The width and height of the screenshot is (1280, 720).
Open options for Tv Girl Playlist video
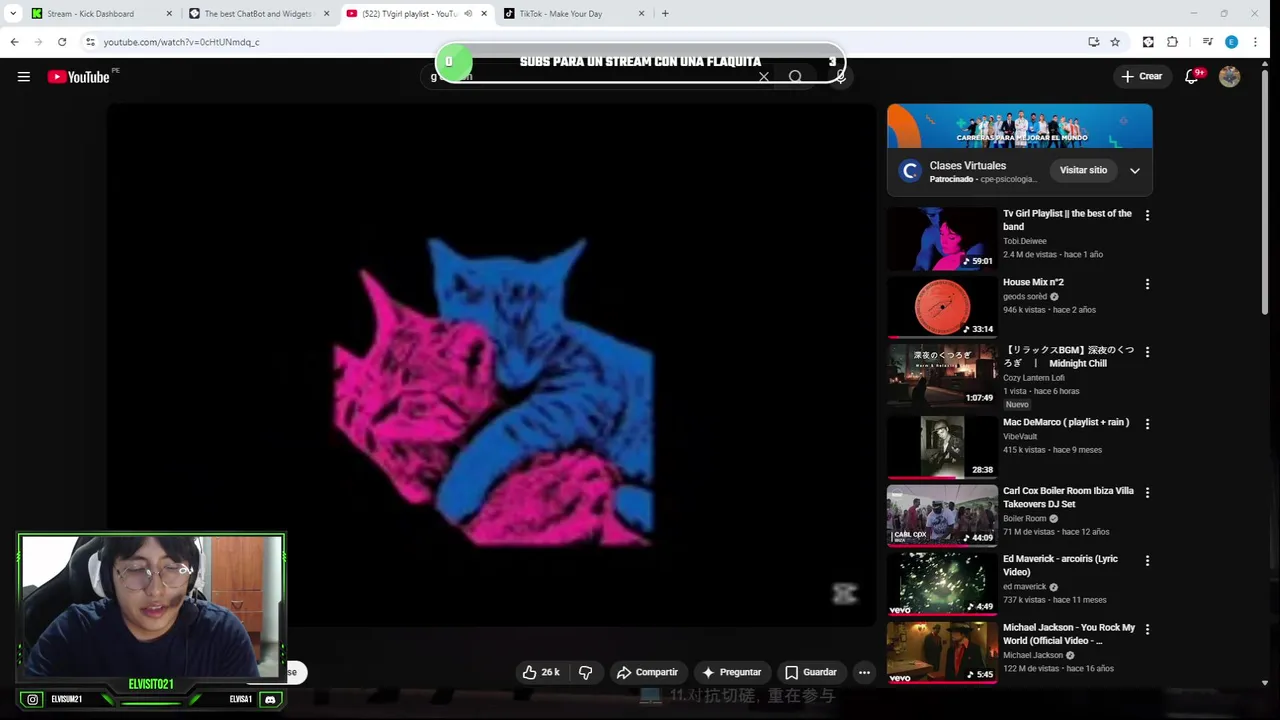(x=1147, y=215)
